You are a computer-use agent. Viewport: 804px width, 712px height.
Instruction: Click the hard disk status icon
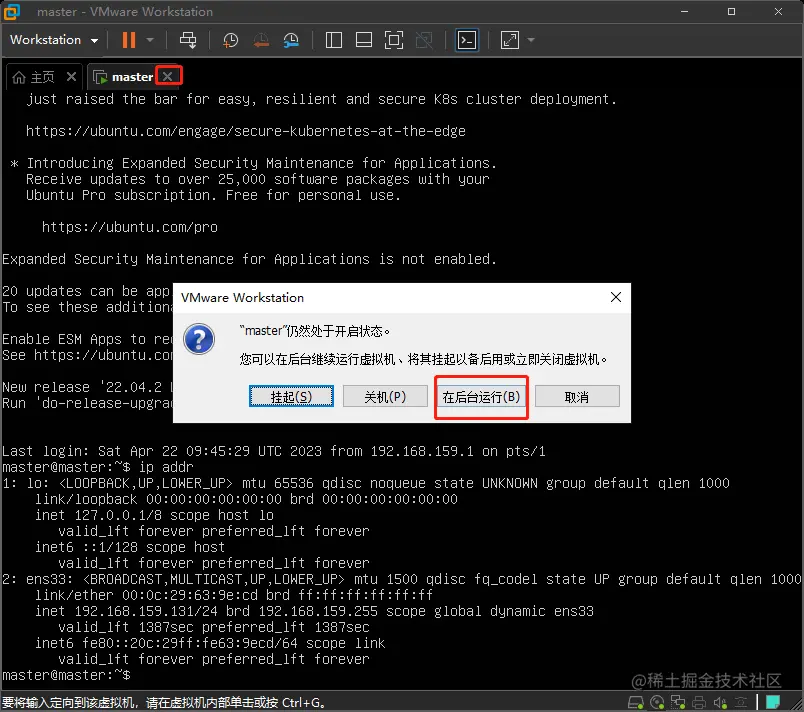pyautogui.click(x=636, y=702)
